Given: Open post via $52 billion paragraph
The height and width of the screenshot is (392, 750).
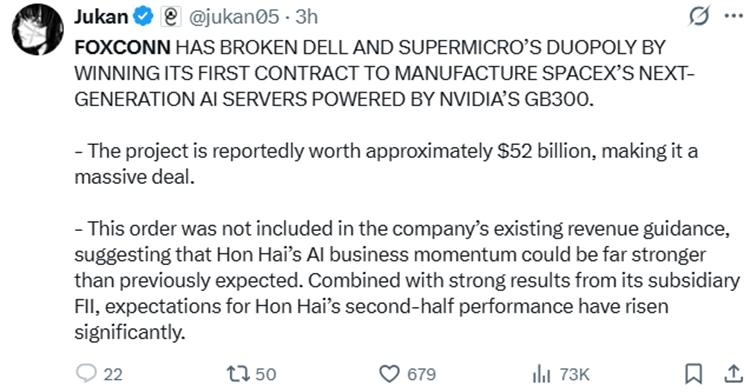Looking at the screenshot, I should point(386,164).
